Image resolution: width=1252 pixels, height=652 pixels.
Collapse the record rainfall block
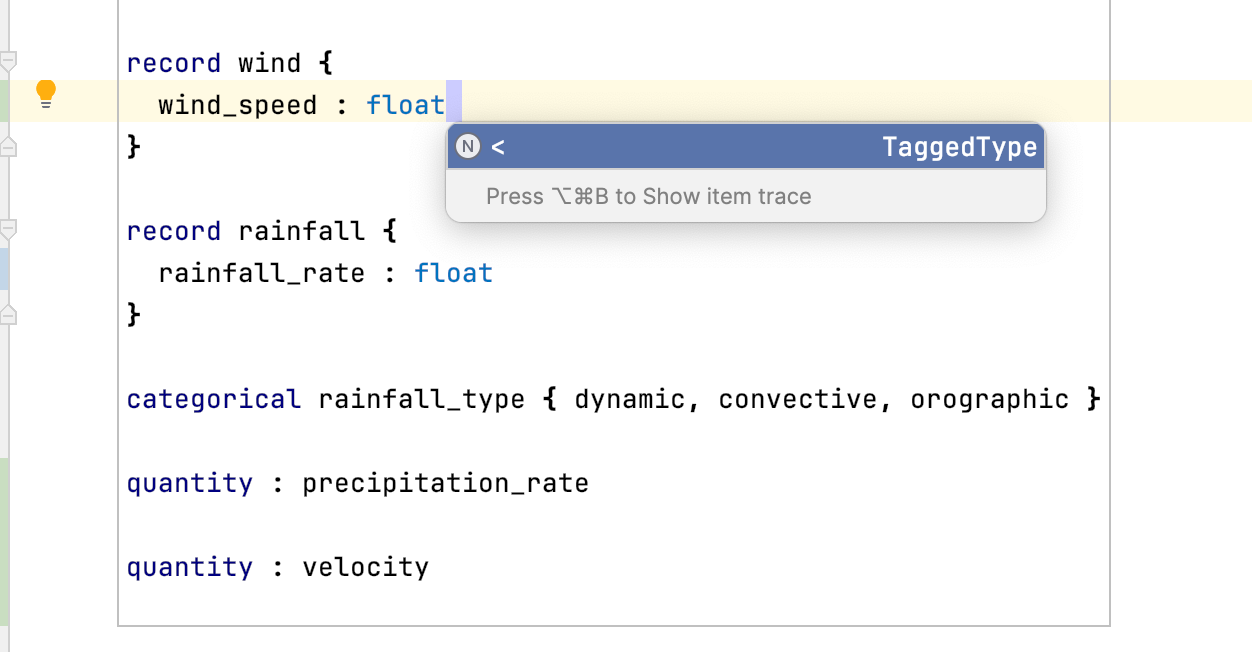tap(8, 228)
